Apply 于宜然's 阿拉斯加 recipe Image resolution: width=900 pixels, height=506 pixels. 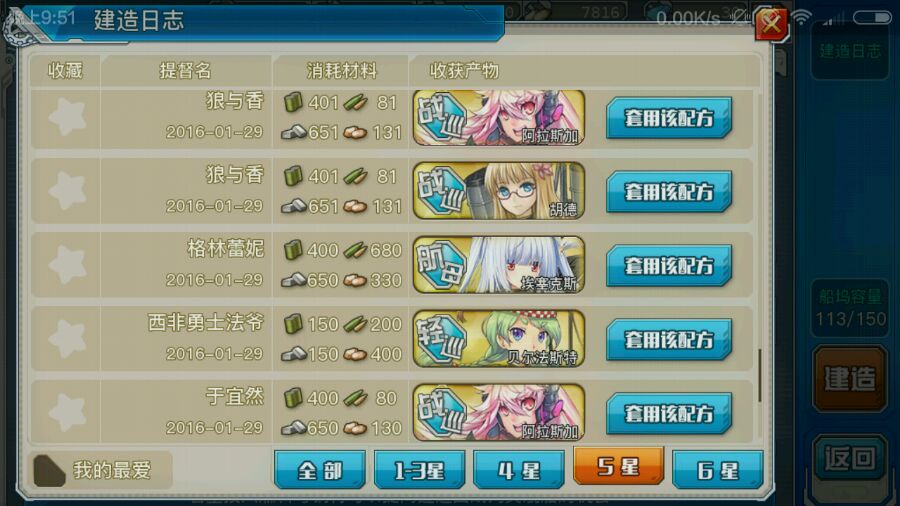coord(669,414)
